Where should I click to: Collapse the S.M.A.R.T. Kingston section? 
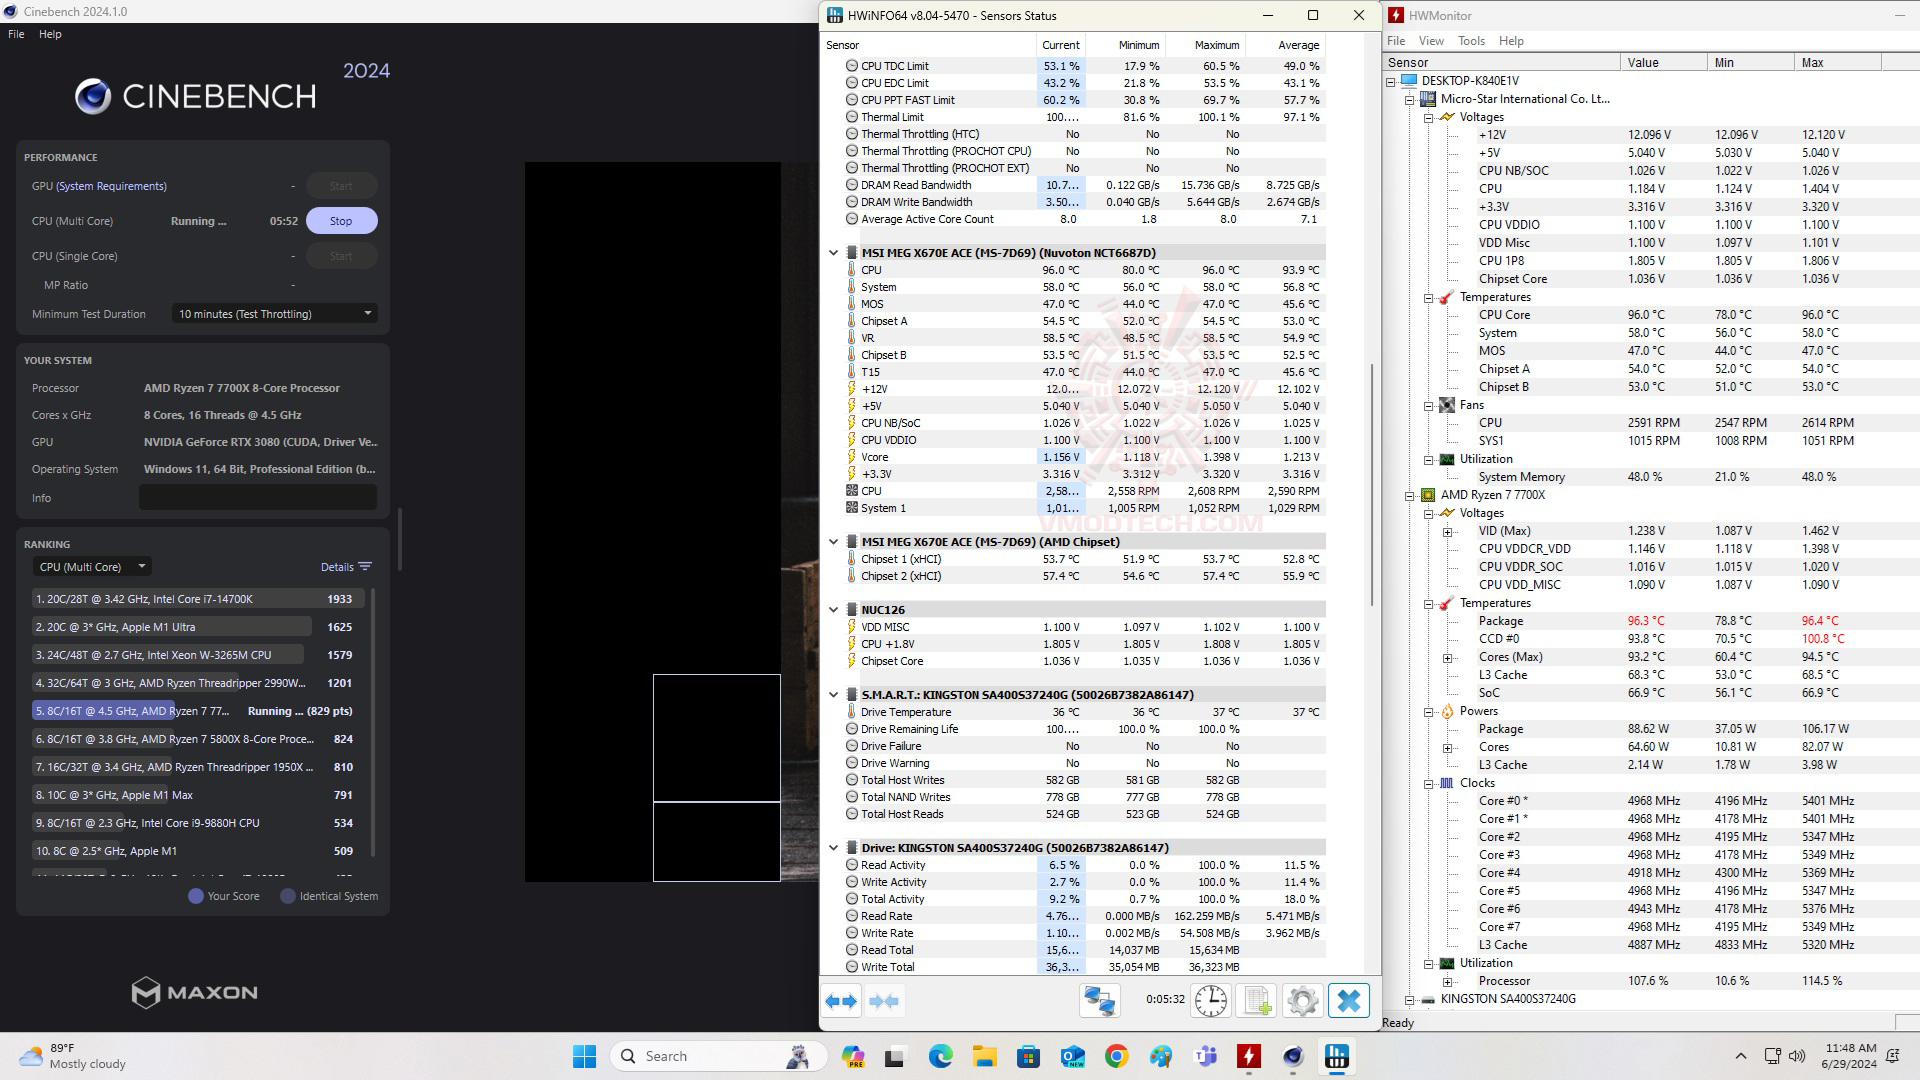coord(833,695)
